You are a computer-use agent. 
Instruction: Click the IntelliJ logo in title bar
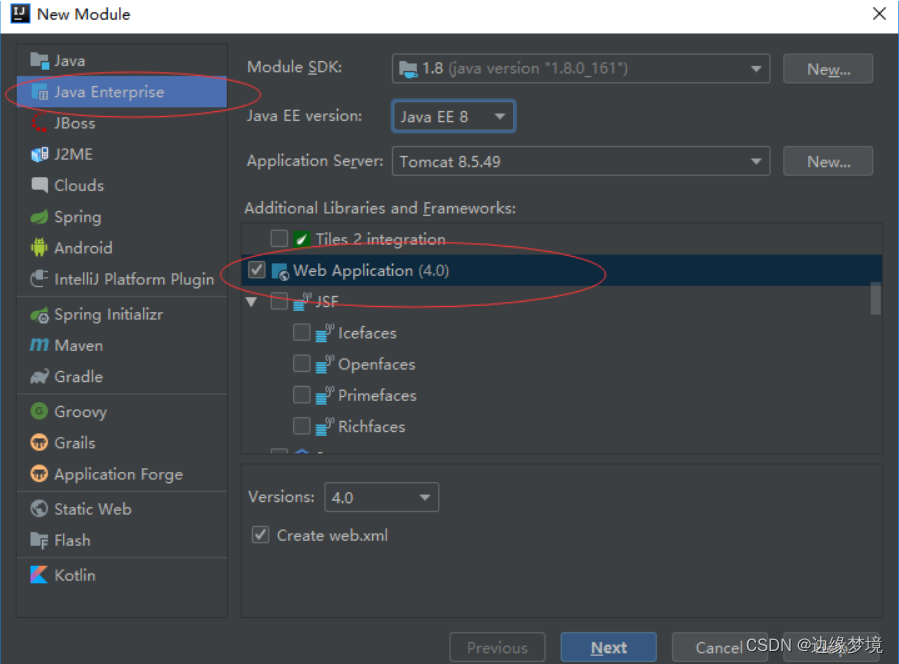pyautogui.click(x=20, y=13)
